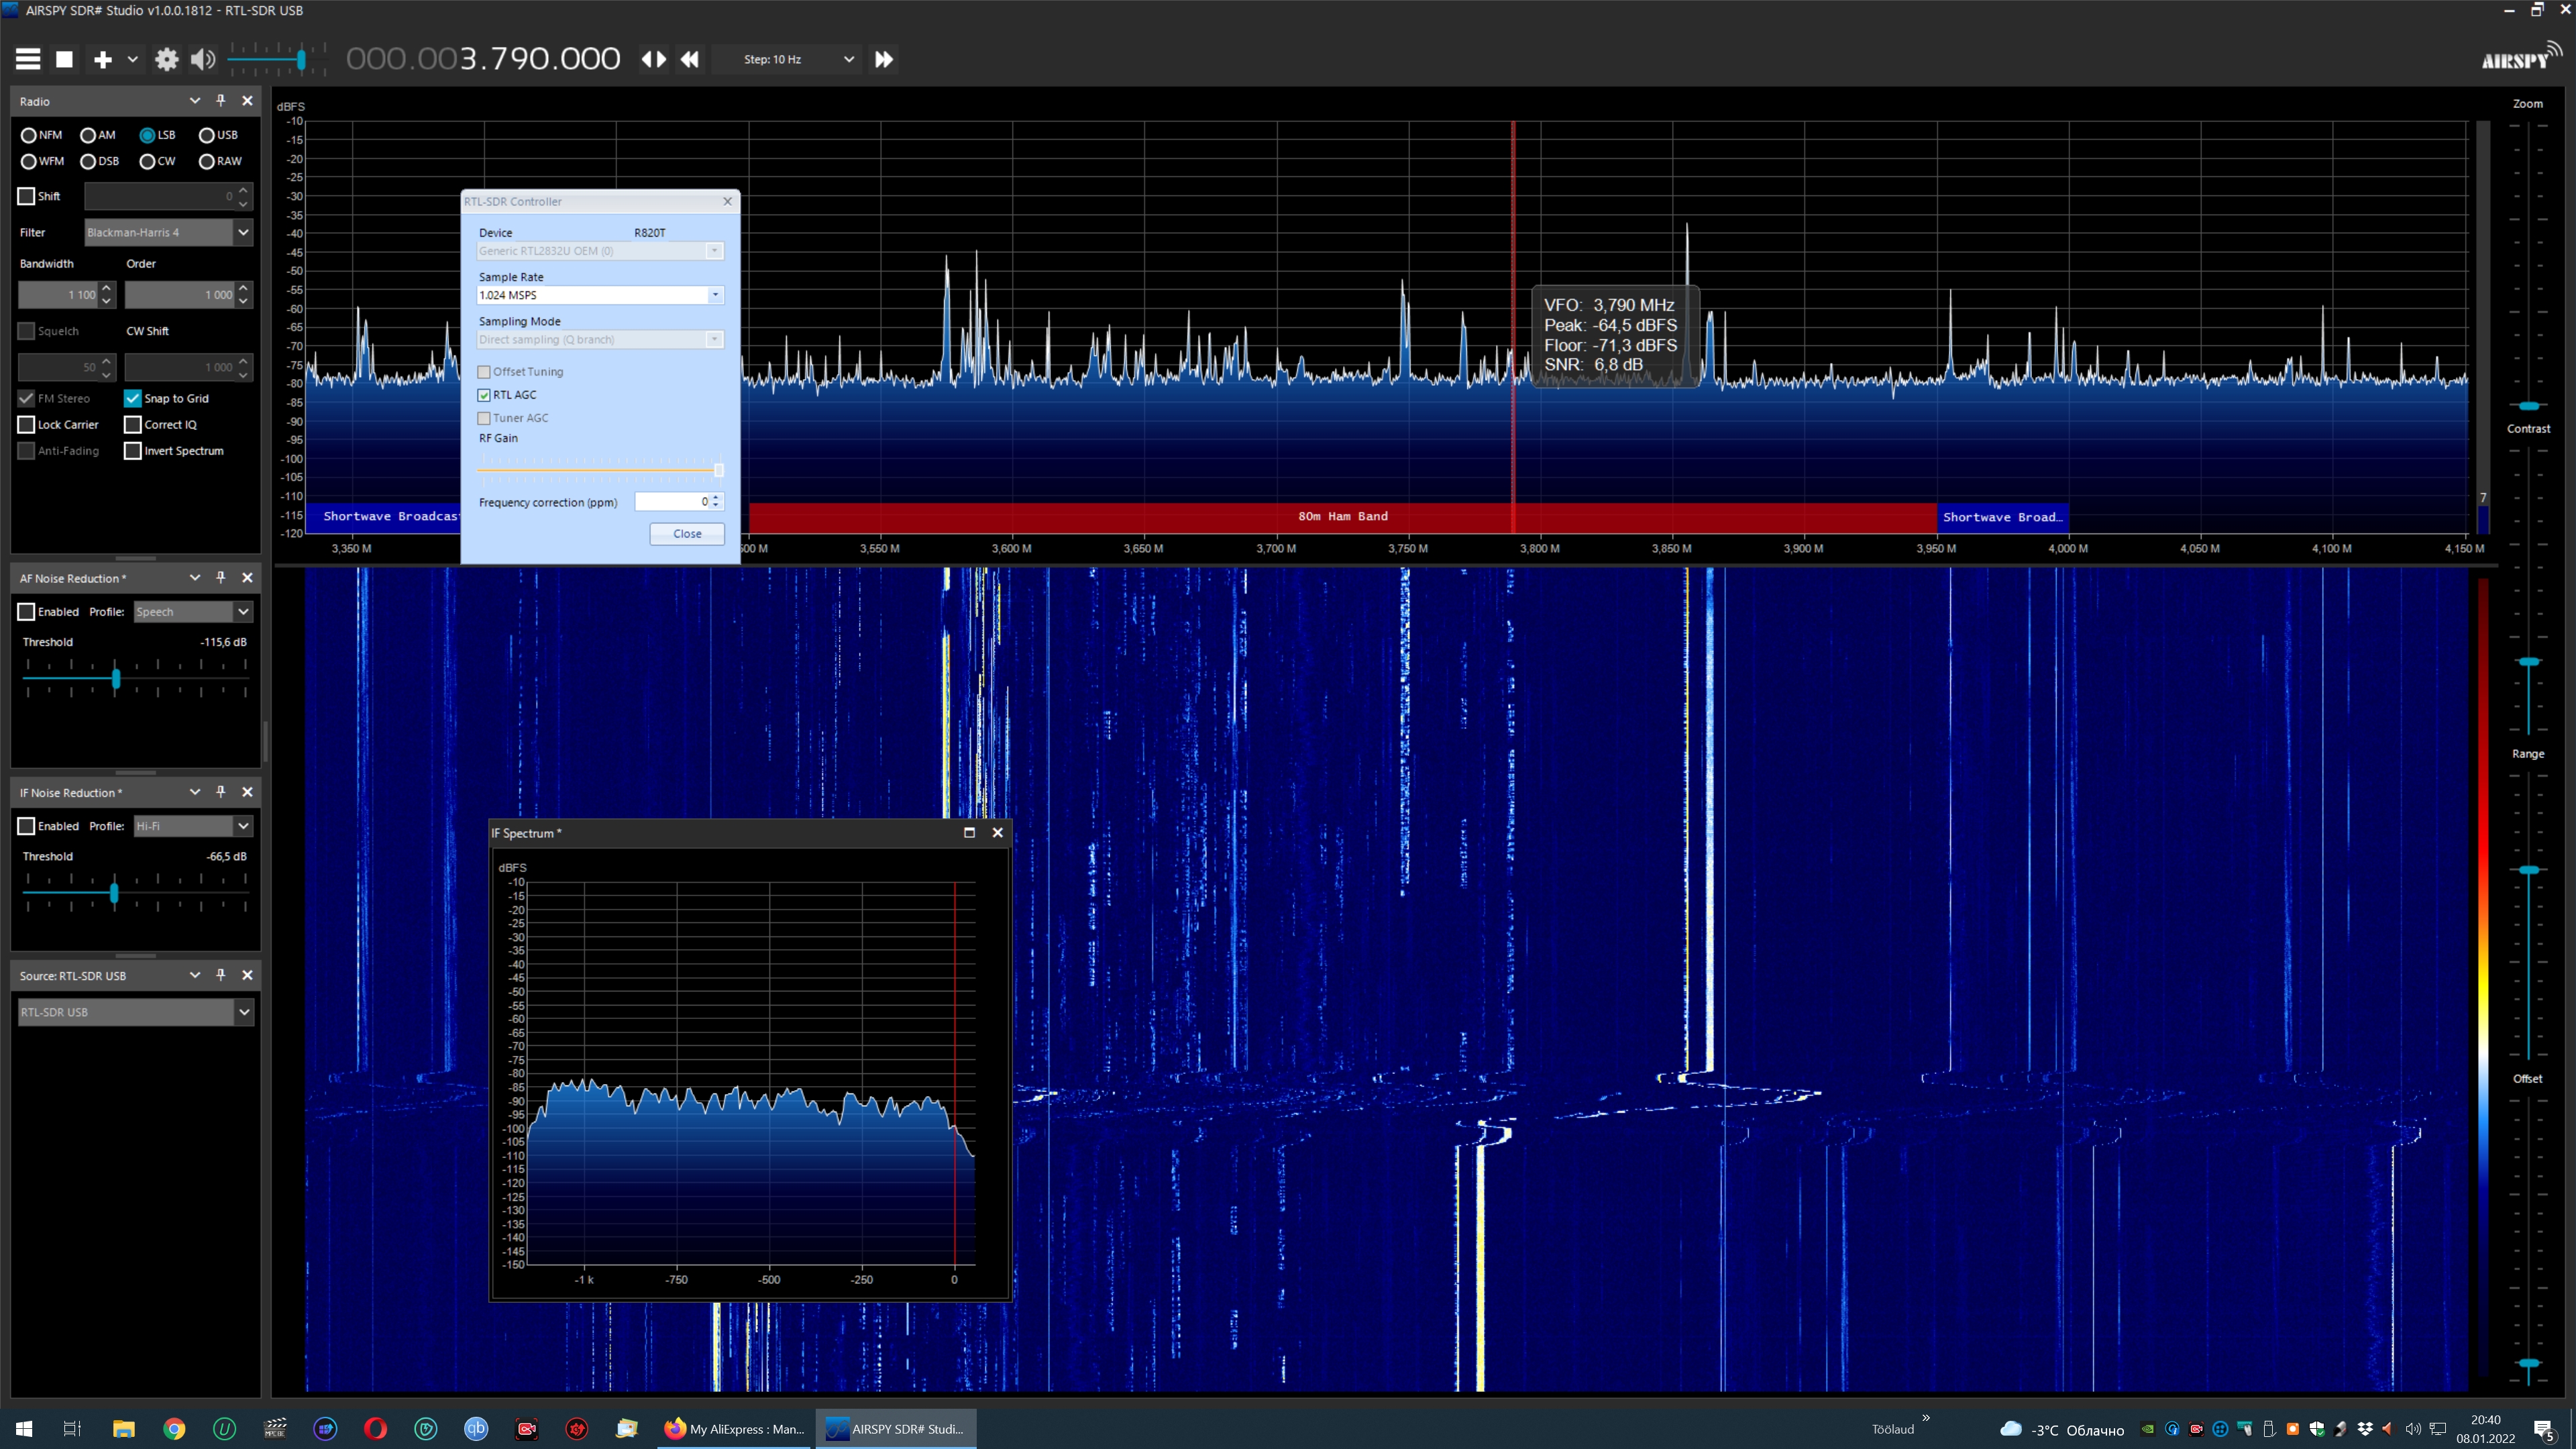Close the IF Spectrum window
Viewport: 2576px width, 1449px height.
[997, 832]
